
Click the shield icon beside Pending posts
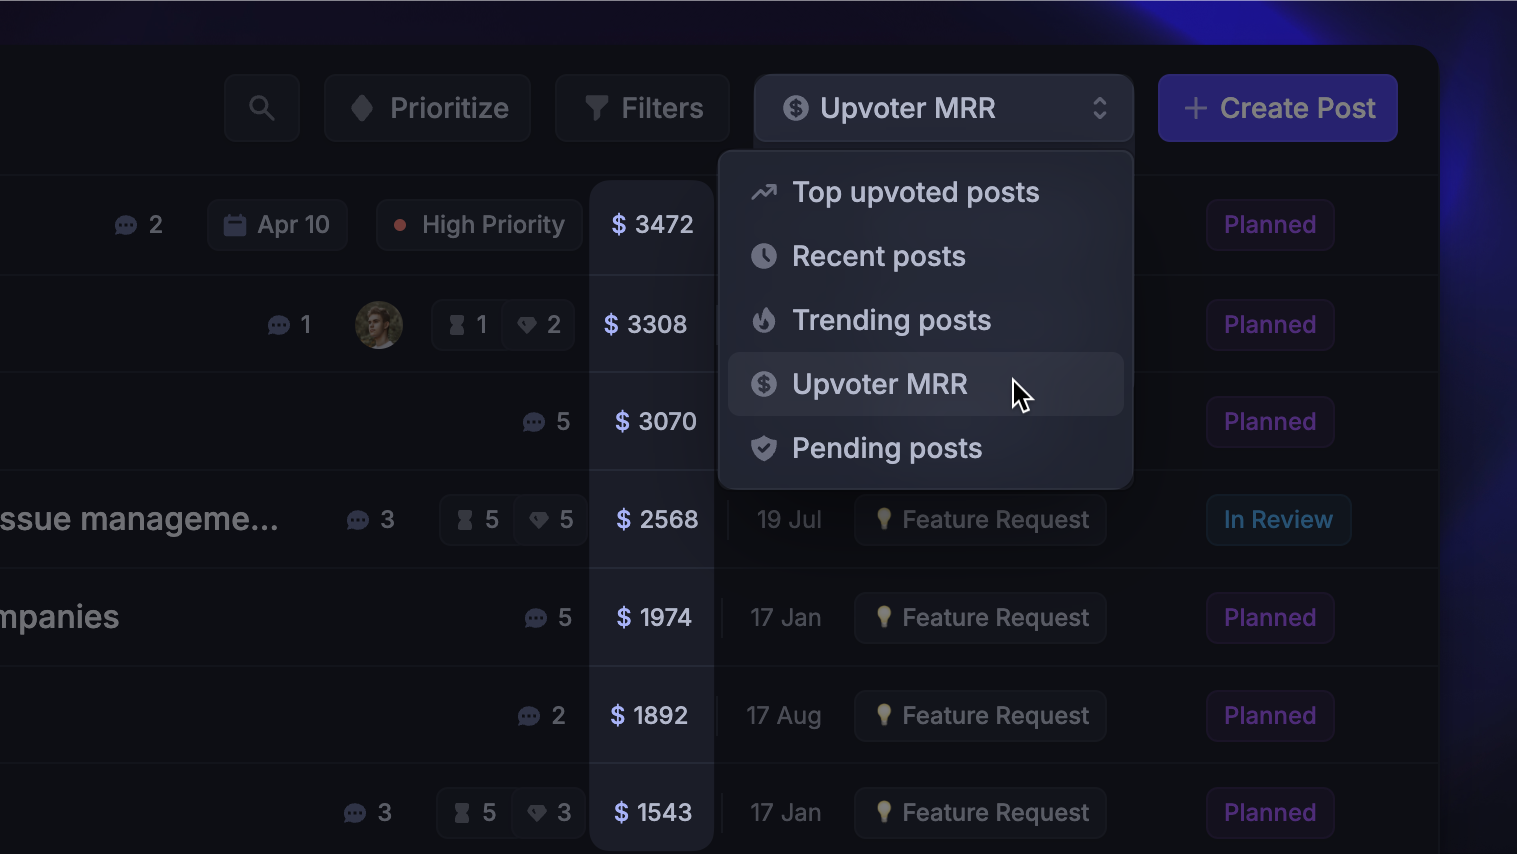coord(764,448)
